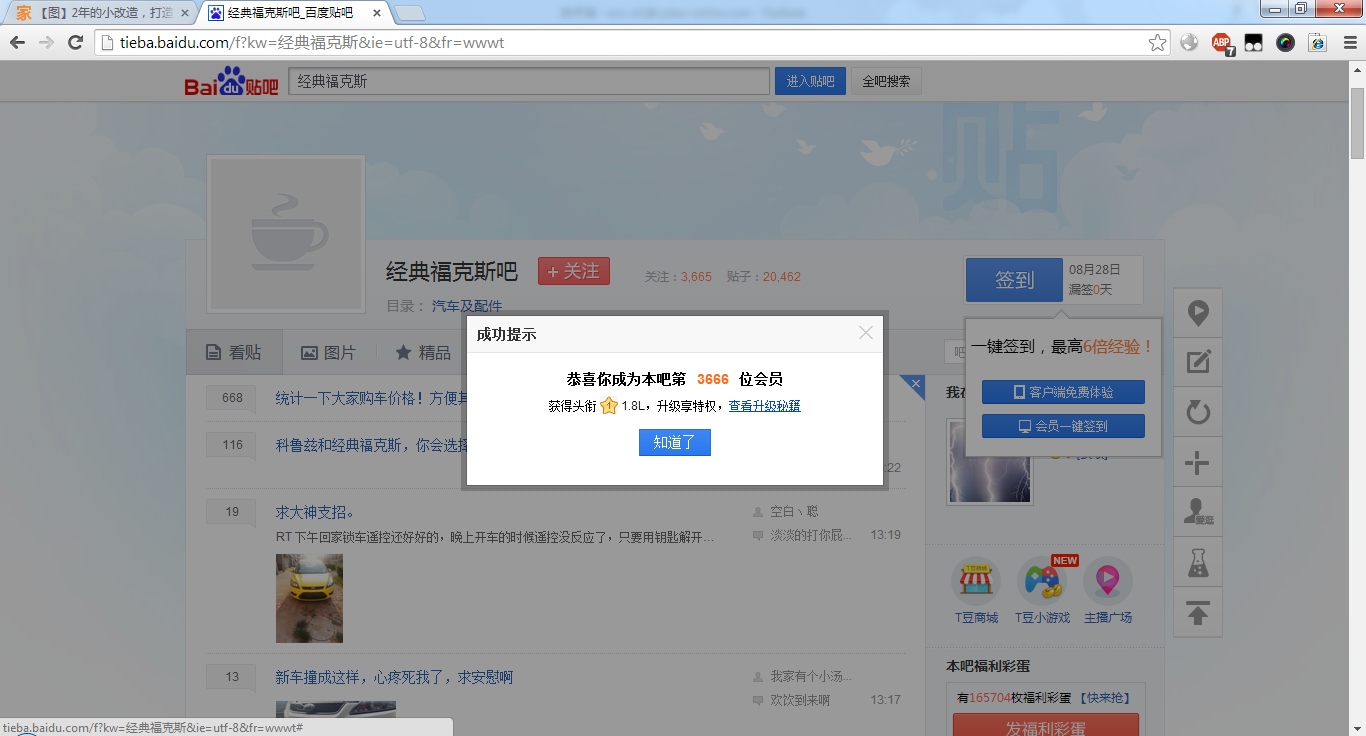This screenshot has height=736, width=1366.
Task: Click the browser forward arrow
Action: [x=46, y=42]
